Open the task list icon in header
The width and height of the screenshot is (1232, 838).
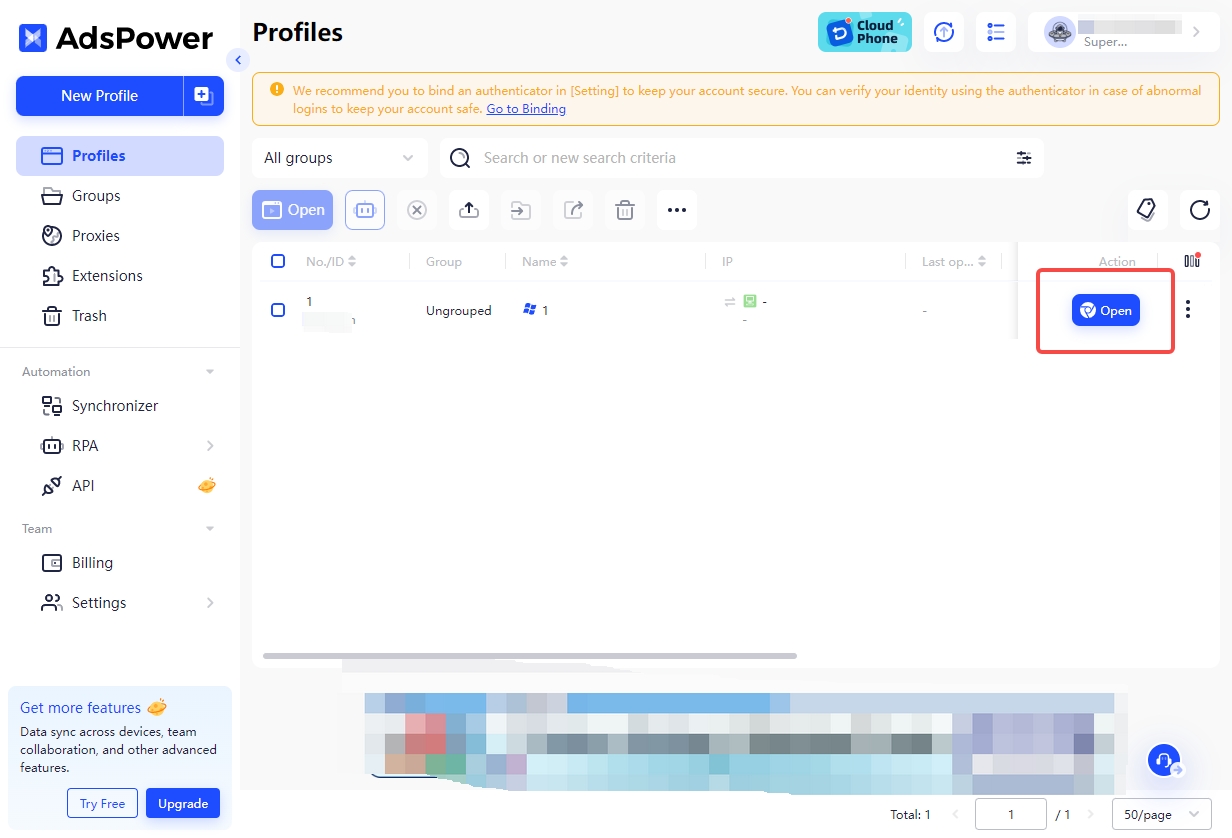pos(996,32)
